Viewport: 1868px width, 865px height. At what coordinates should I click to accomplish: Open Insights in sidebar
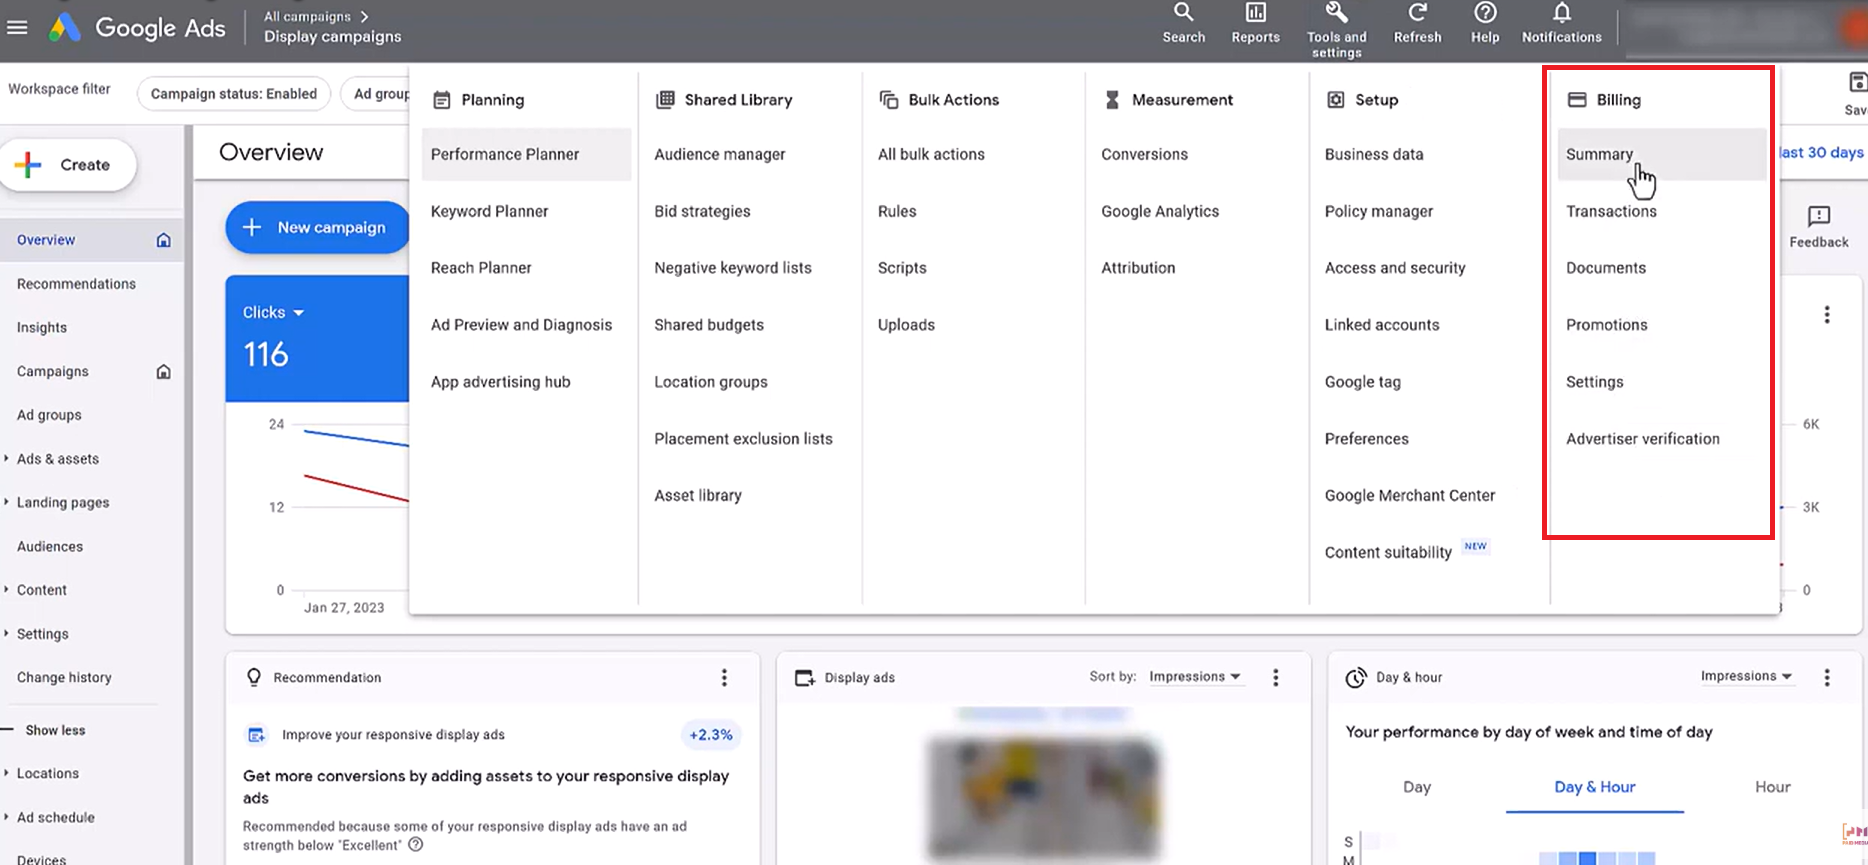pos(42,328)
